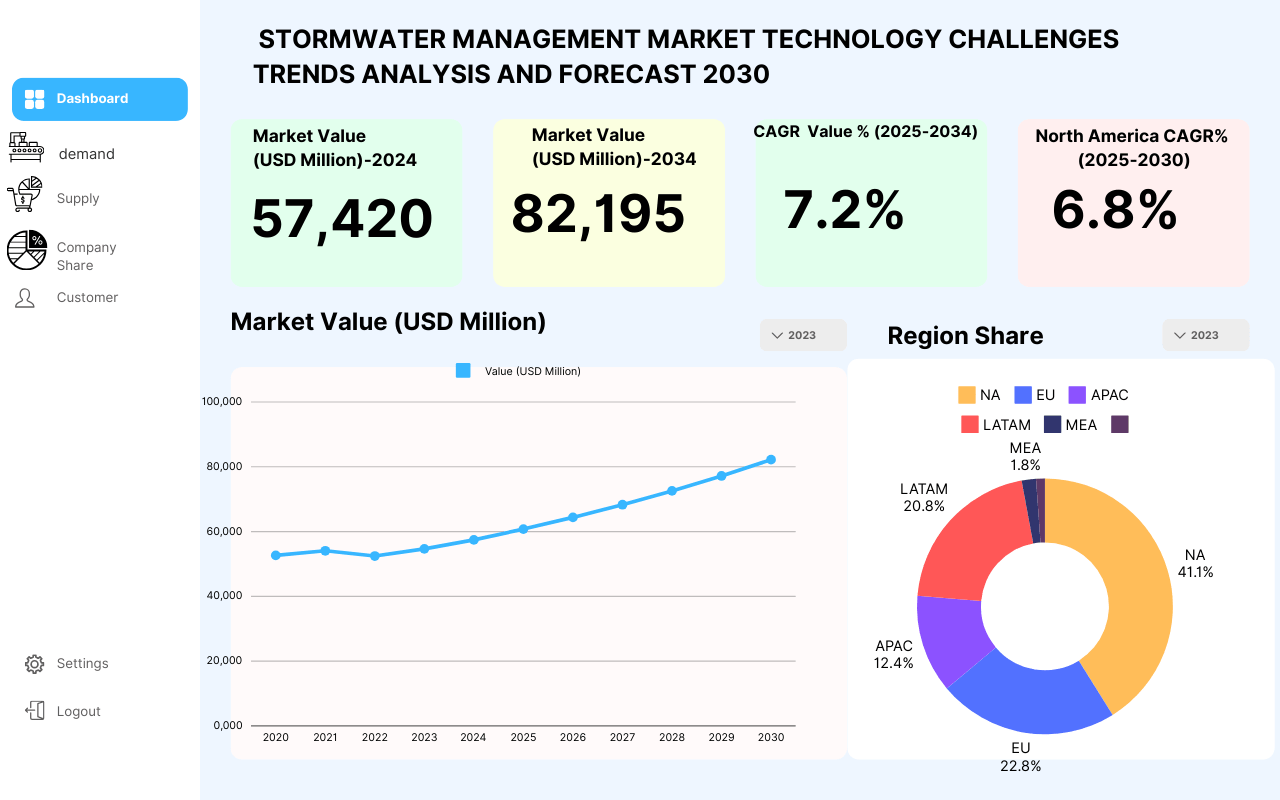Screen dimensions: 1280x800
Task: Click the North America CAGR 6.8% card
Action: (x=1133, y=203)
